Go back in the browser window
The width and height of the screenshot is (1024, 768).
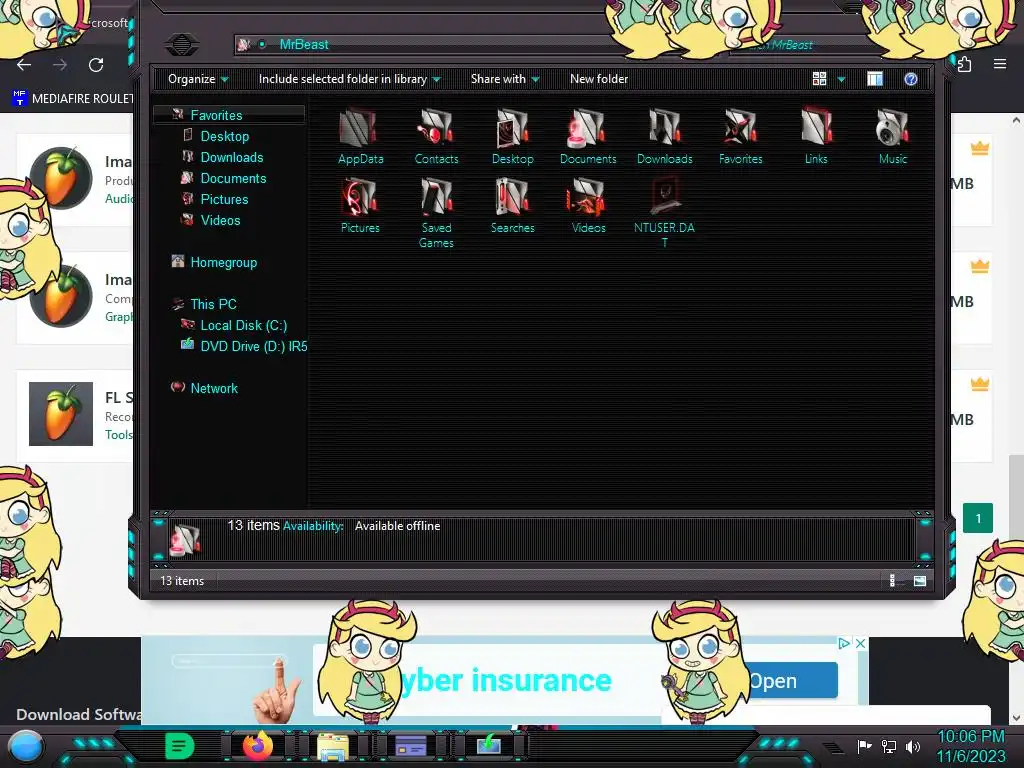pyautogui.click(x=24, y=65)
